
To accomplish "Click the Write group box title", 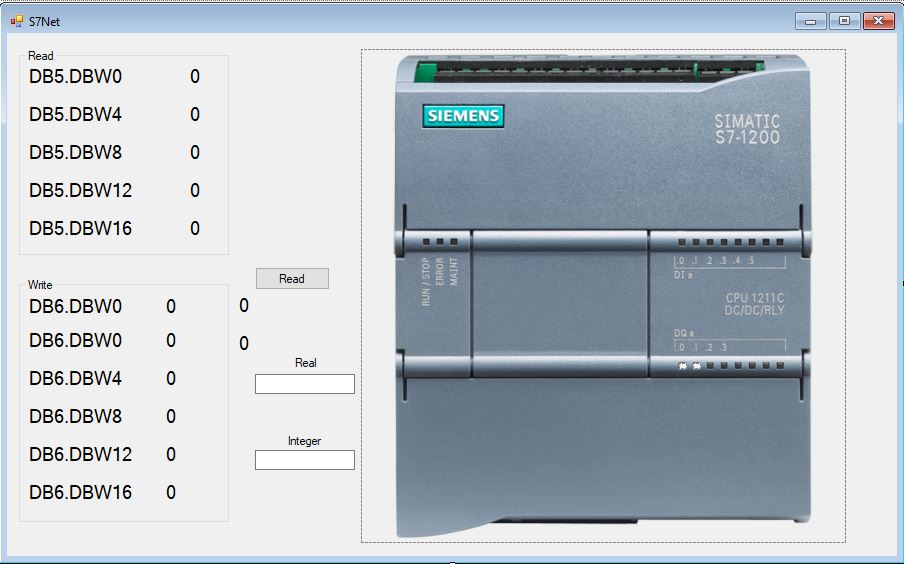I will click(x=40, y=285).
